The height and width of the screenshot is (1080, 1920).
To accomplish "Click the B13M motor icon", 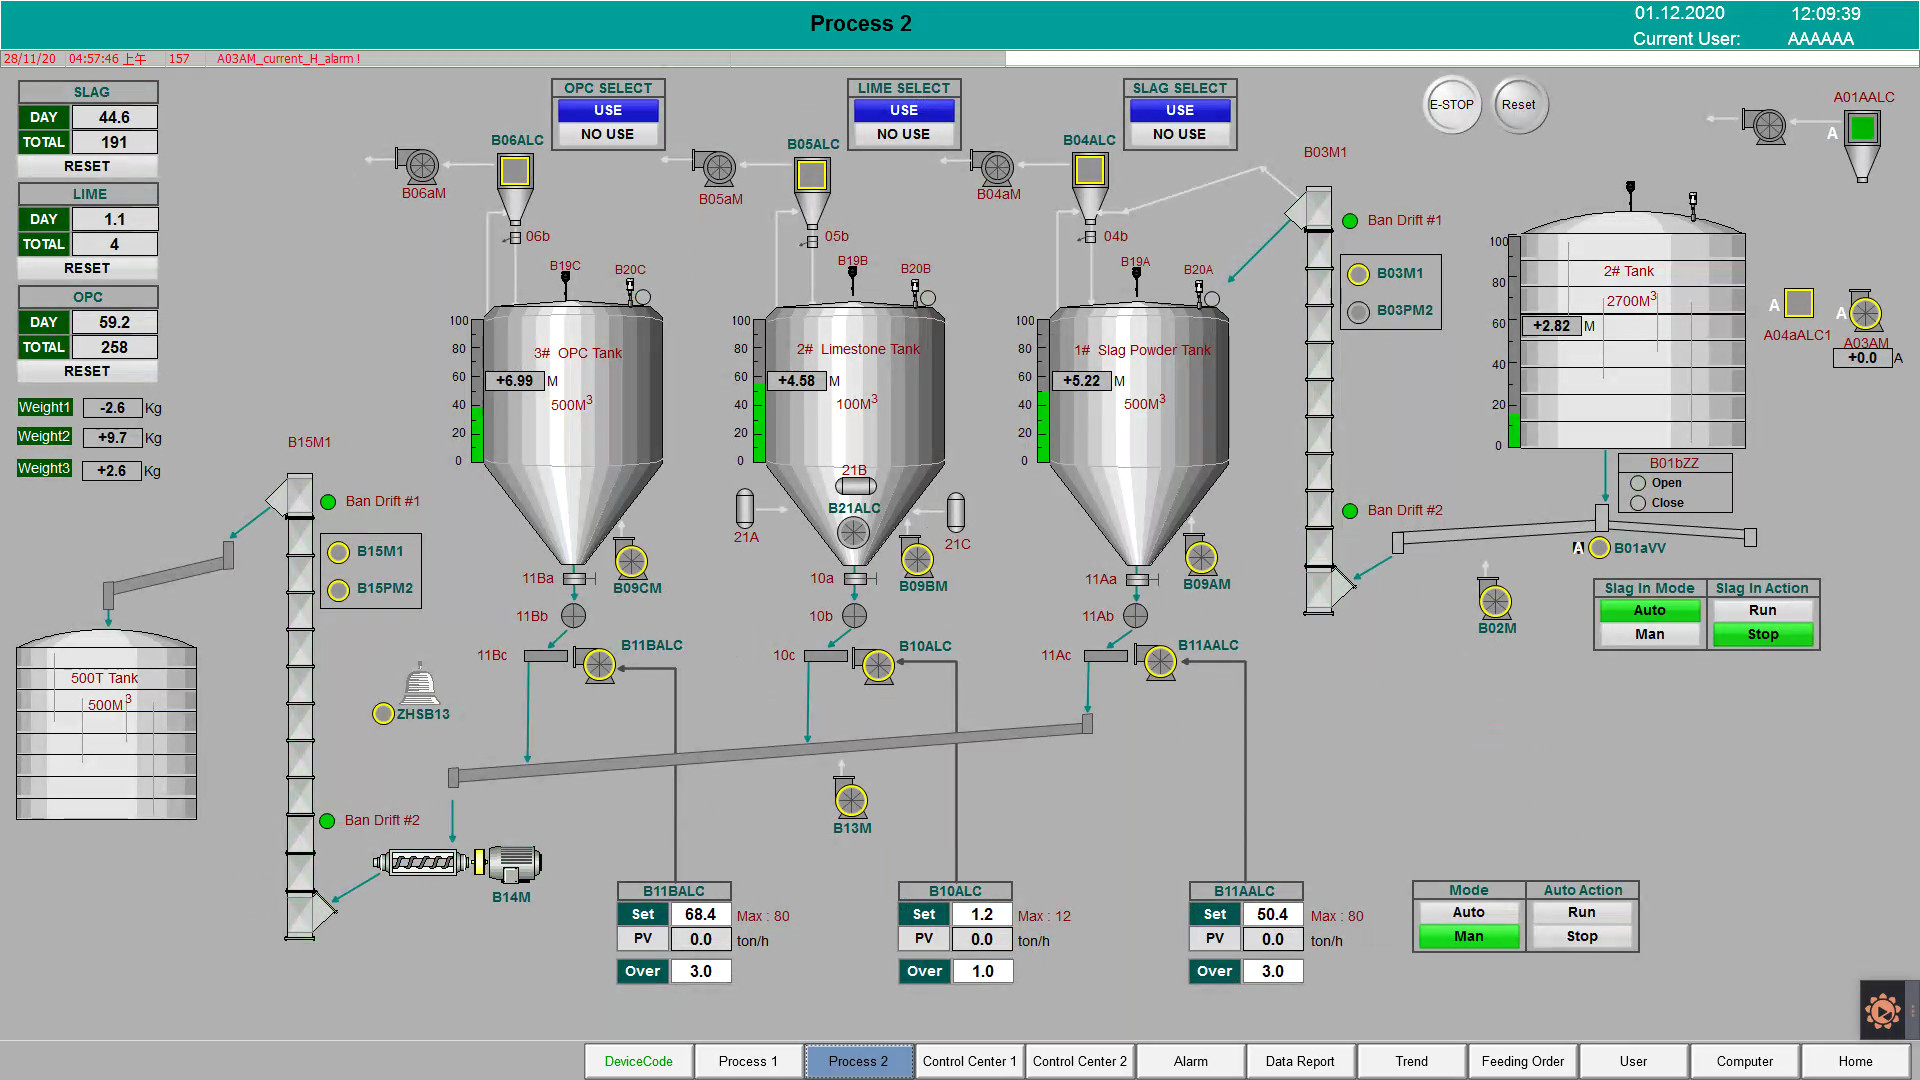I will (x=851, y=799).
